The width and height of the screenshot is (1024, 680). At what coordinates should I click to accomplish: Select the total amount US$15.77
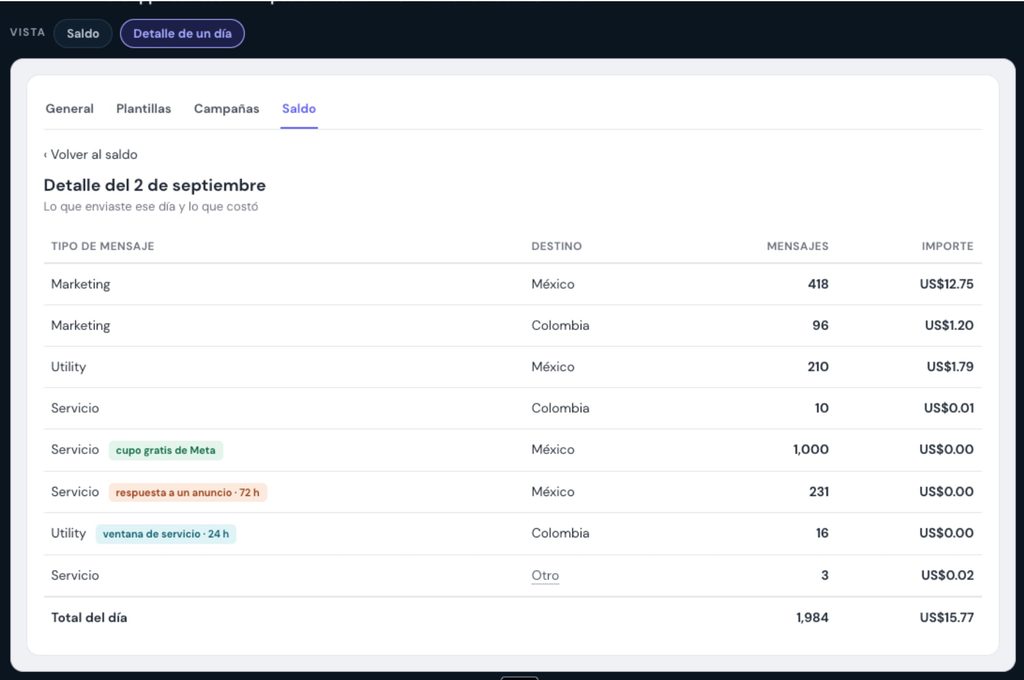(946, 617)
